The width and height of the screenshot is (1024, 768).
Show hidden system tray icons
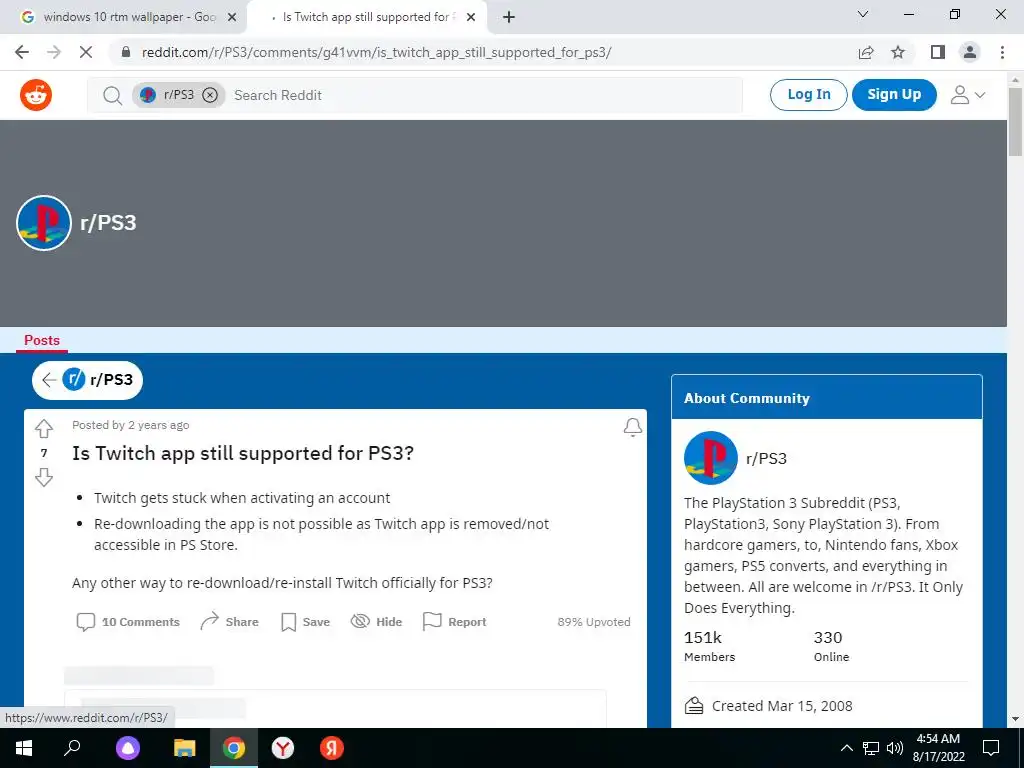[846, 748]
